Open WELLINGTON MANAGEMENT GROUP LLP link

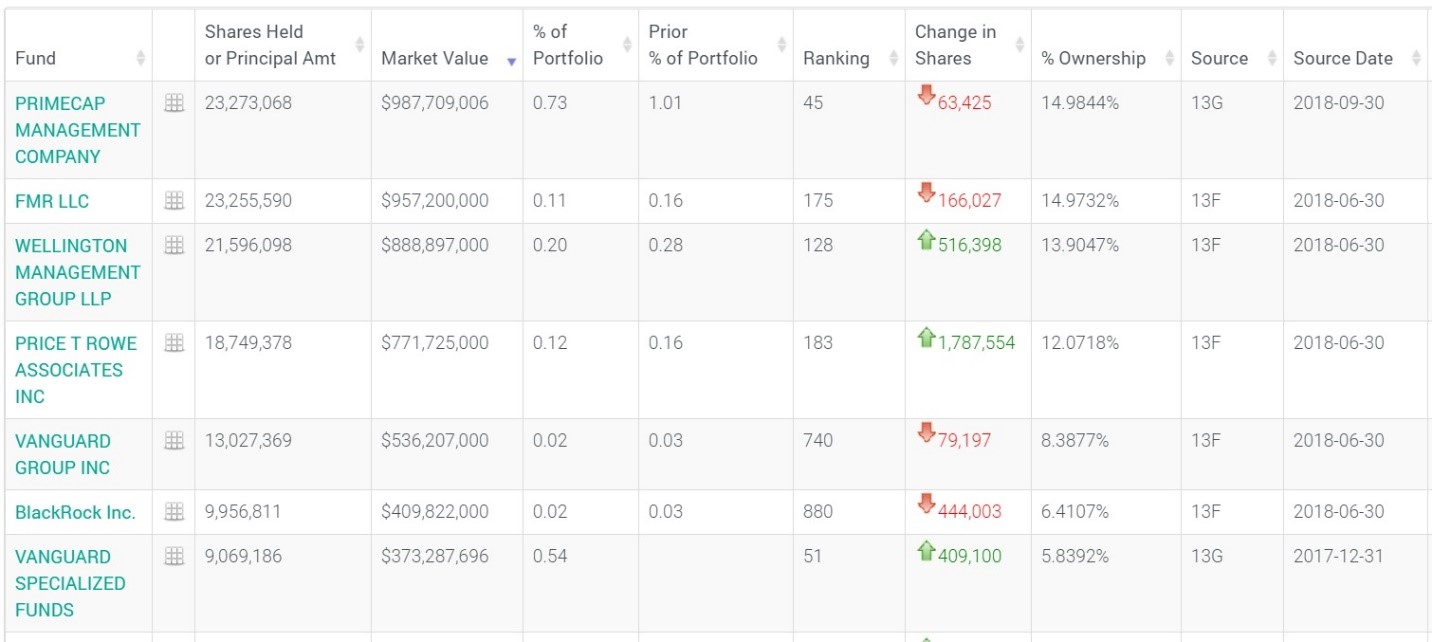[x=77, y=272]
